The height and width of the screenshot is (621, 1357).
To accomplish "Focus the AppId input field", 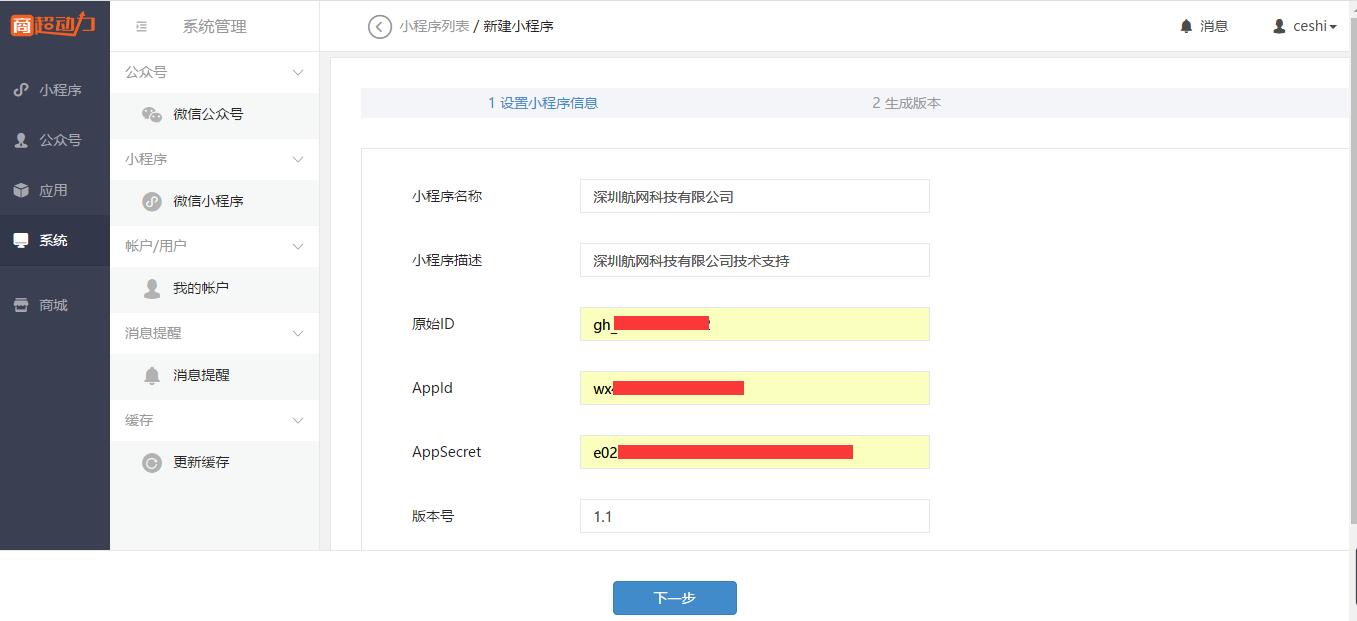I will pyautogui.click(x=755, y=388).
